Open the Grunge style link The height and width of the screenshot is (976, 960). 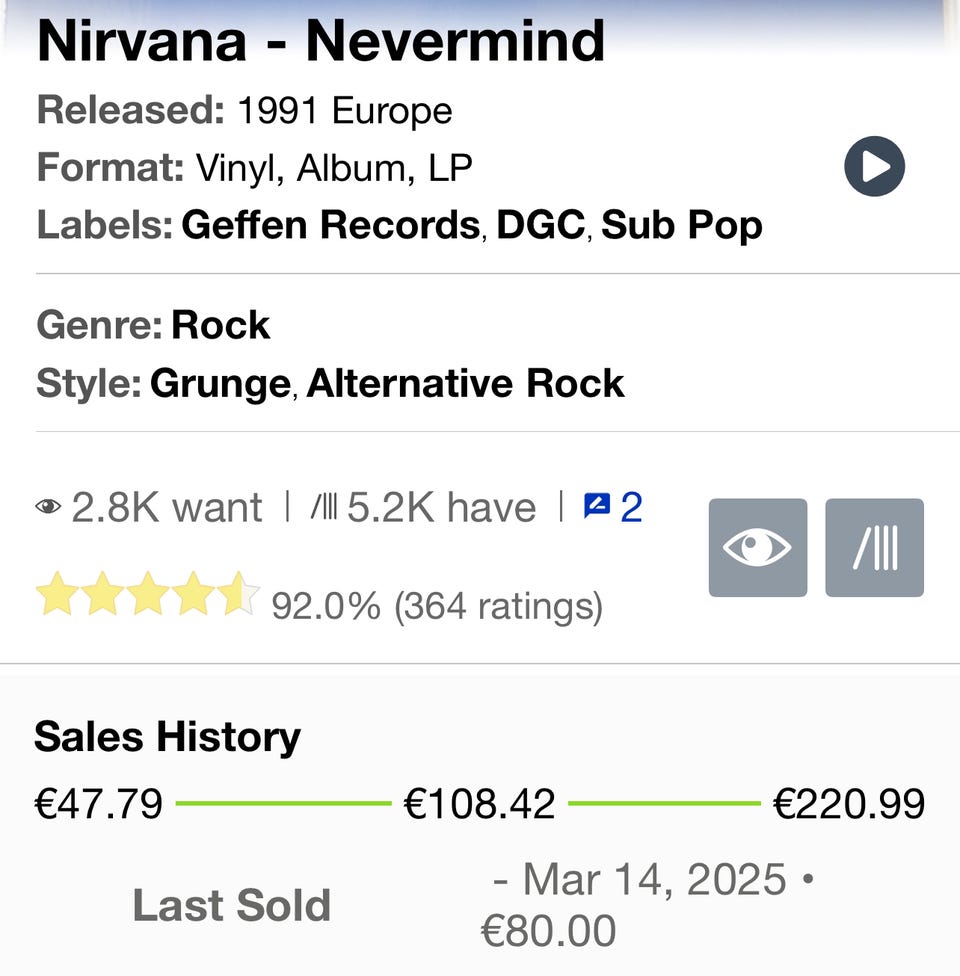coord(220,384)
